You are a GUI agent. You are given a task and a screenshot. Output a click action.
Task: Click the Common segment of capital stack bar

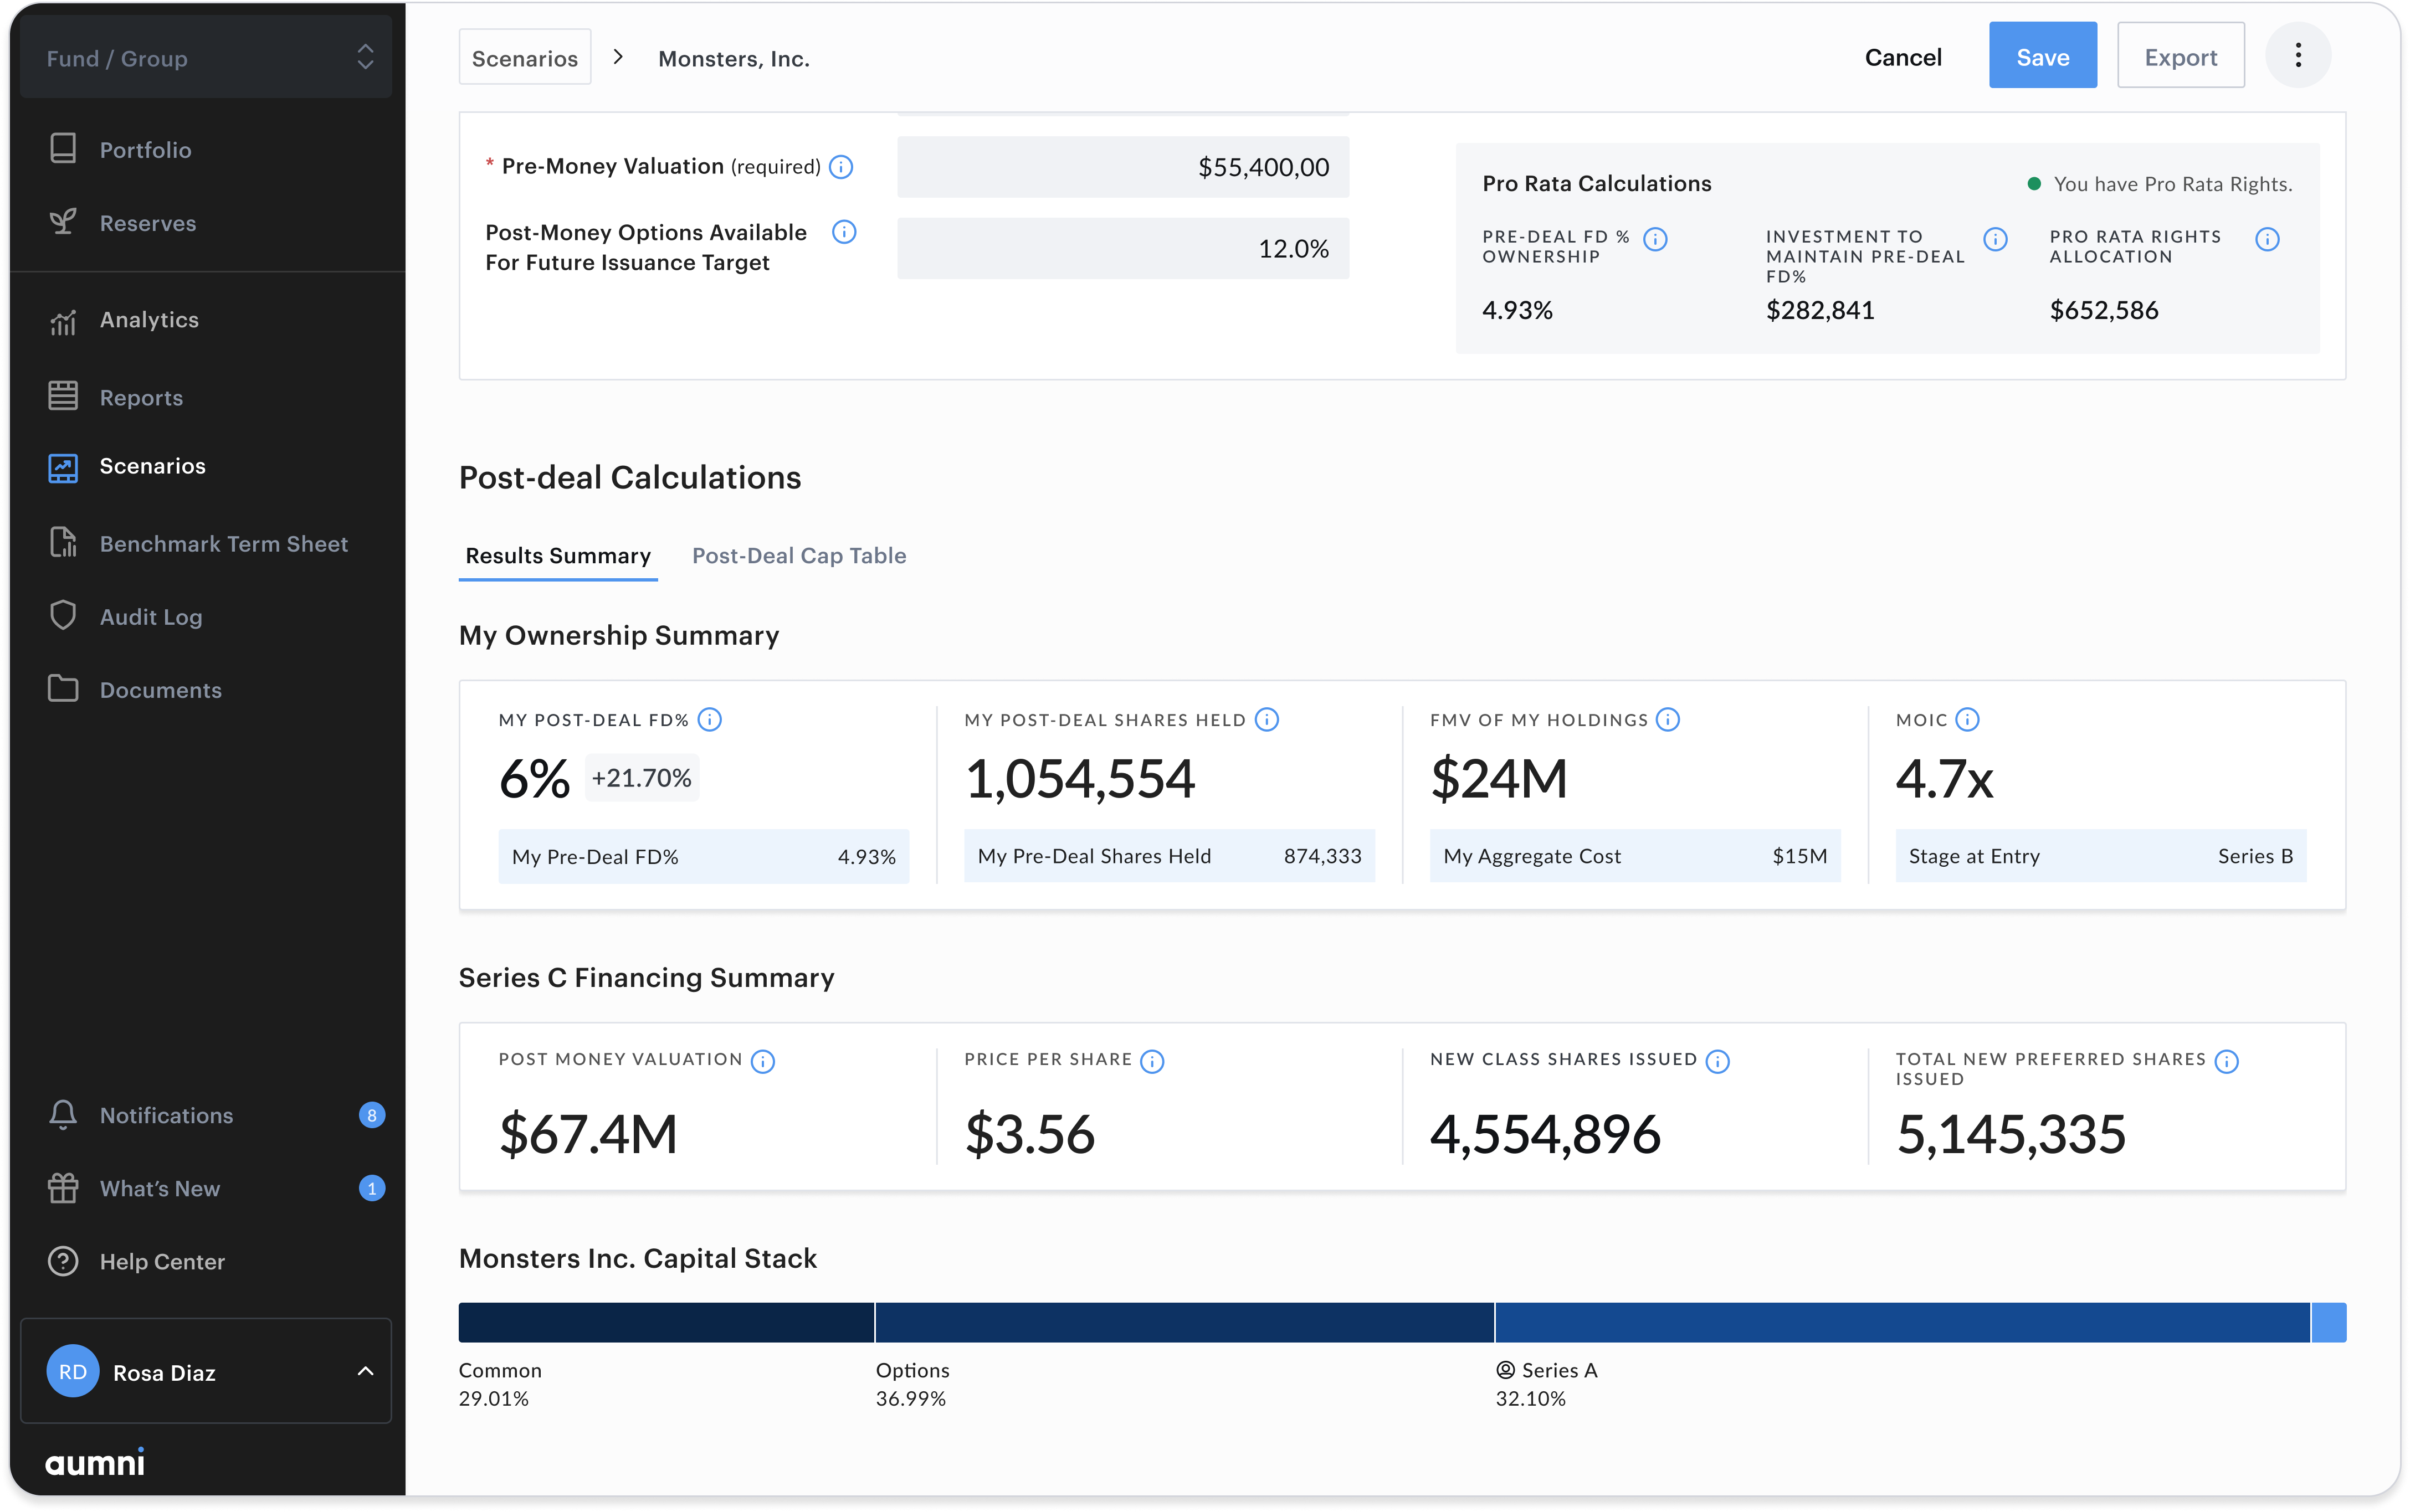[666, 1322]
